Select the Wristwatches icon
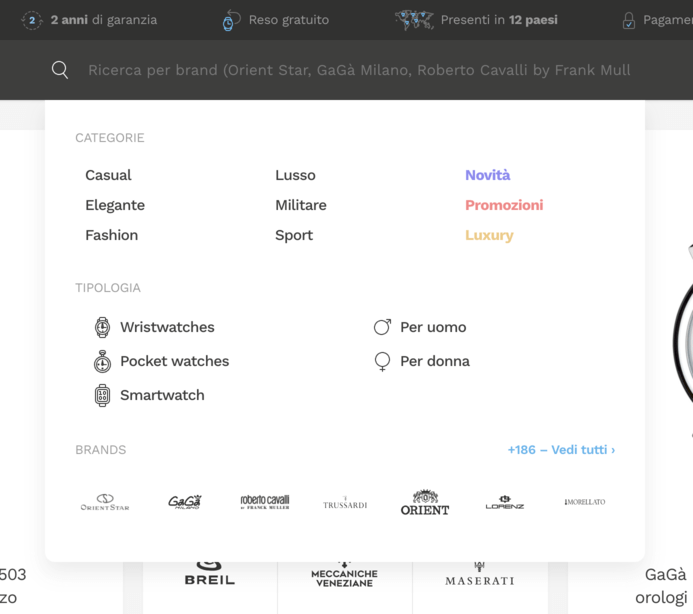Image resolution: width=693 pixels, height=614 pixels. tap(102, 327)
